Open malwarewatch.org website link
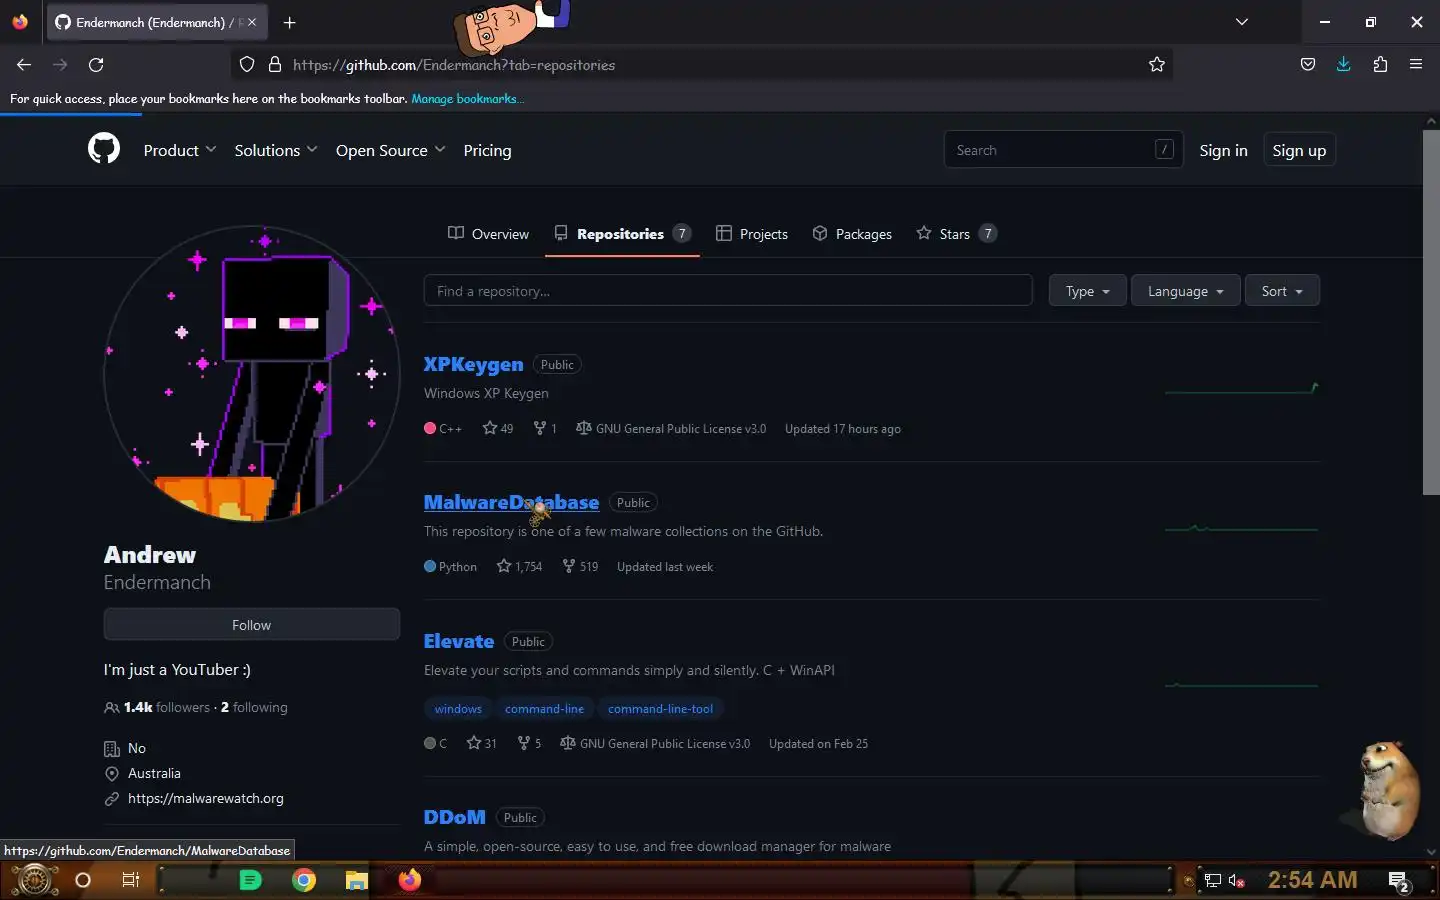The width and height of the screenshot is (1440, 900). [x=205, y=798]
